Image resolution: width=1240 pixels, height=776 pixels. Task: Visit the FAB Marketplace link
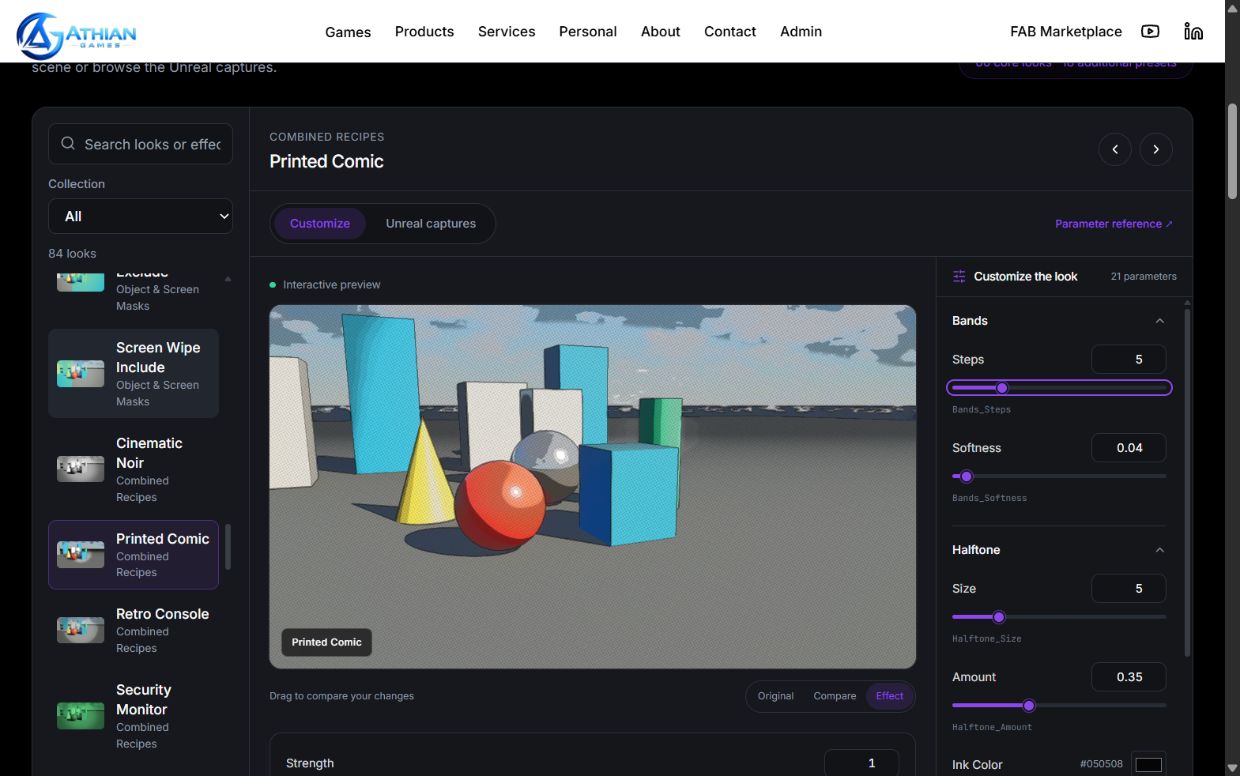(x=1066, y=32)
